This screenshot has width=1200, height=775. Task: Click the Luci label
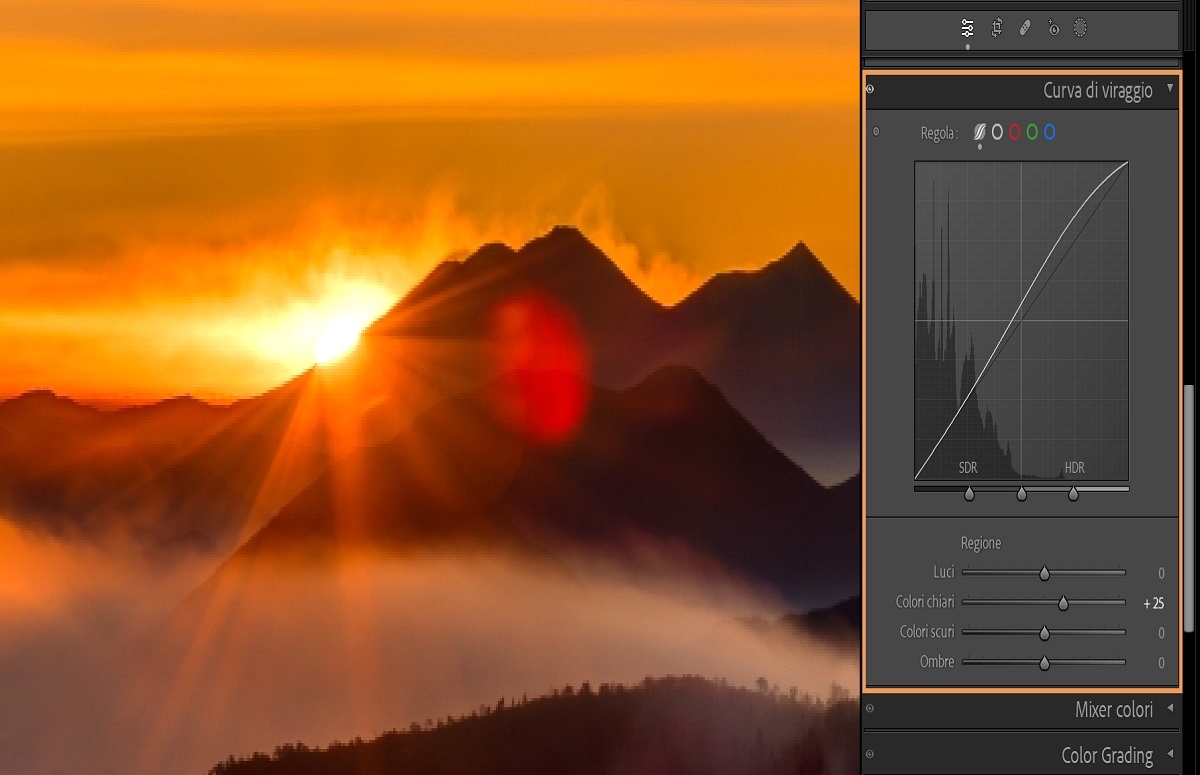(x=943, y=573)
